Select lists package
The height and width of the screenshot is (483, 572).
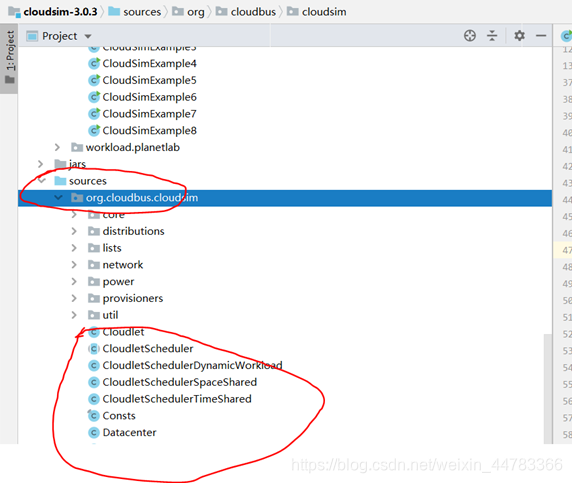coord(112,248)
